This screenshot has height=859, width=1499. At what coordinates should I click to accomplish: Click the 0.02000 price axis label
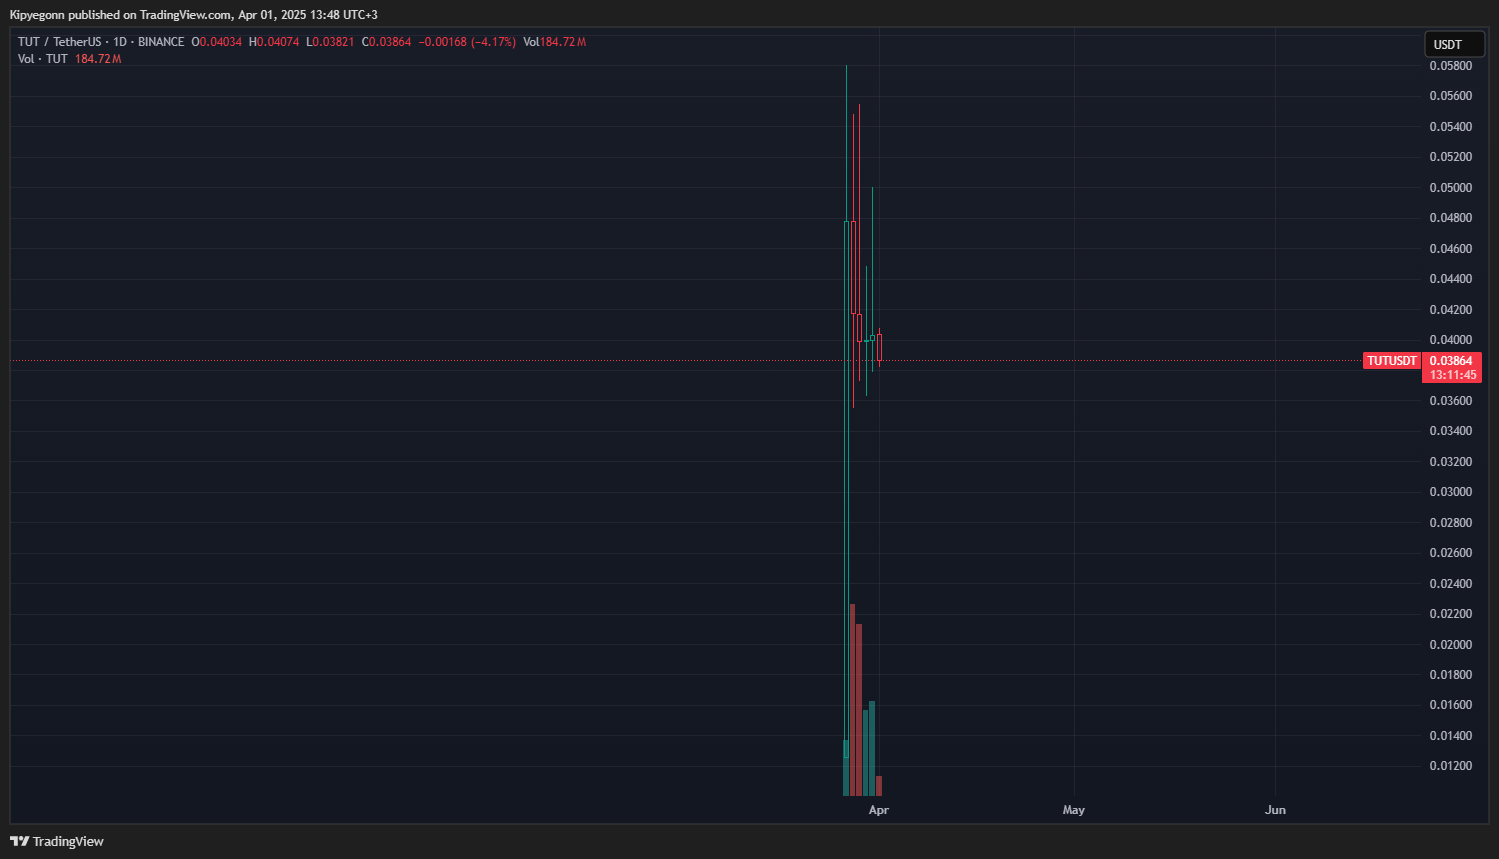(1450, 645)
